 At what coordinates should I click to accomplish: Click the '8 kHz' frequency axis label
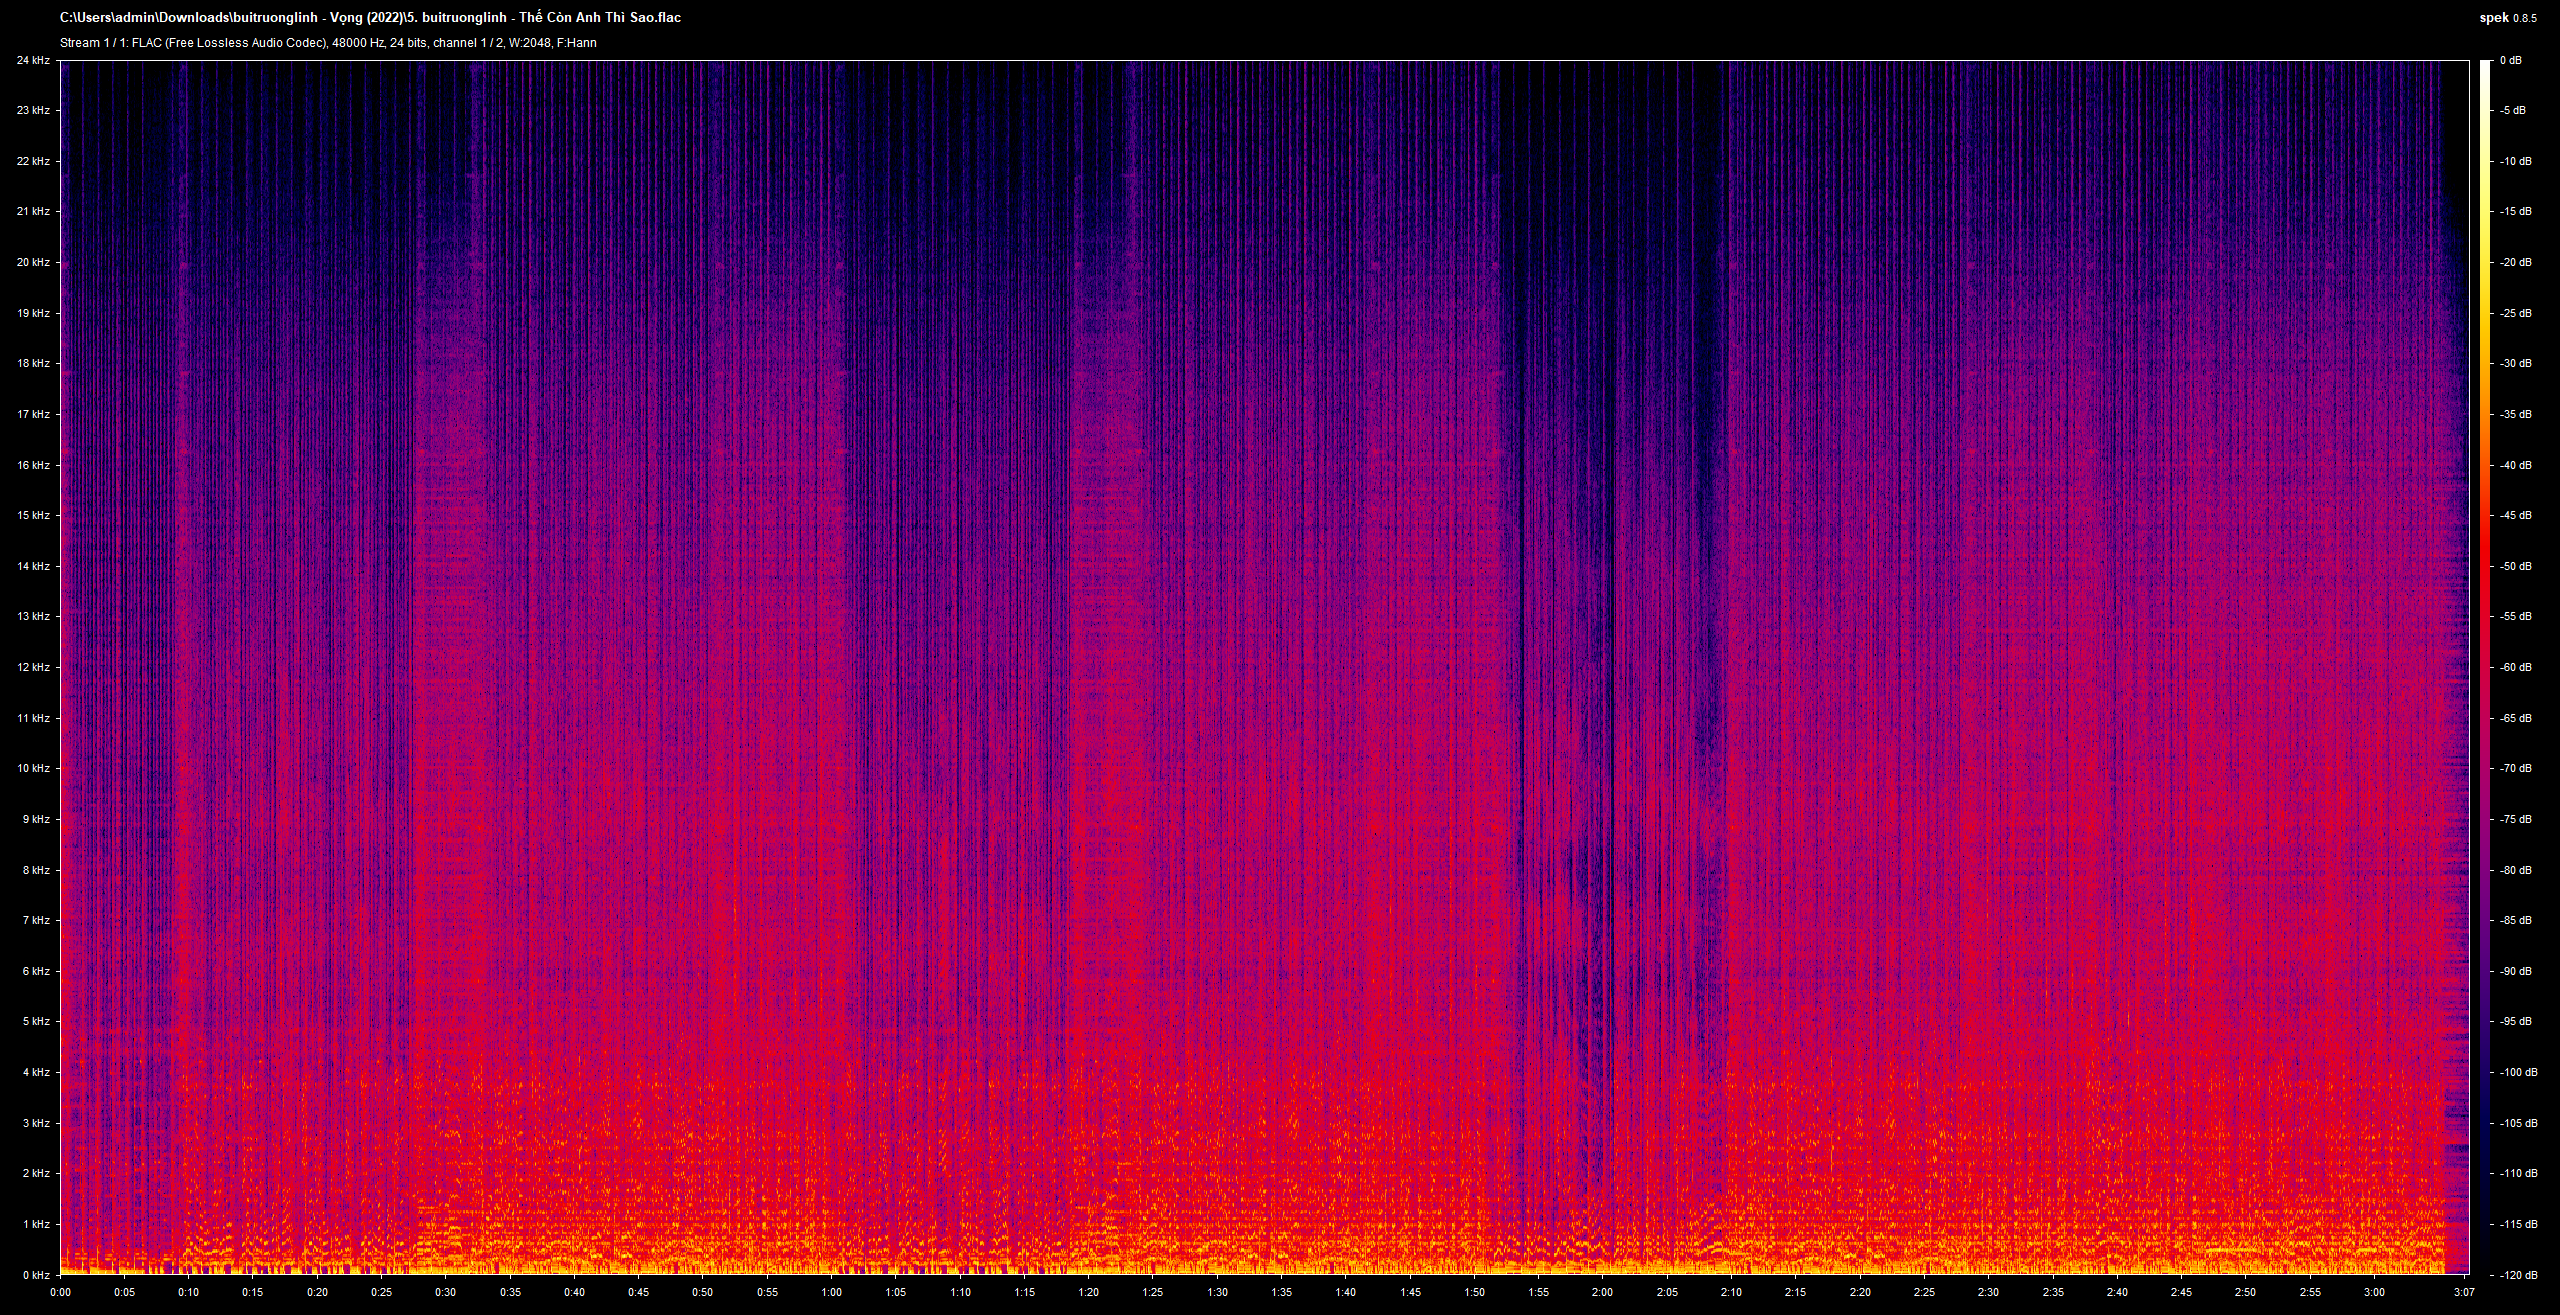pyautogui.click(x=36, y=870)
